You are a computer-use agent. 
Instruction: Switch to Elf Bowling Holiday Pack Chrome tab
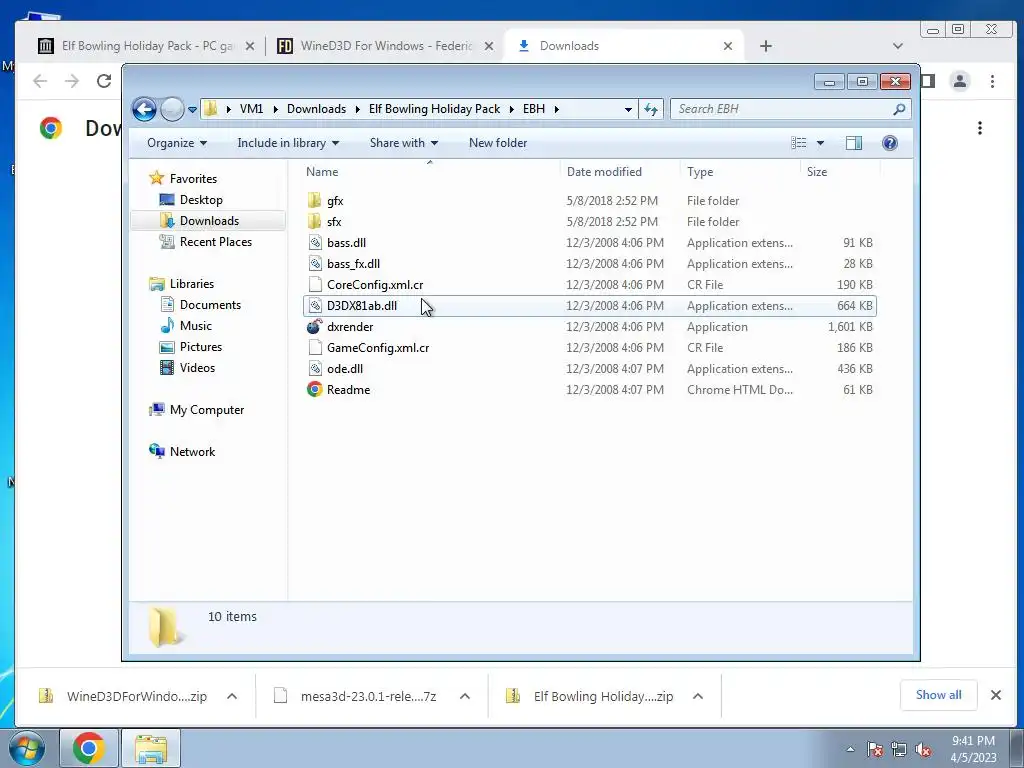[144, 46]
